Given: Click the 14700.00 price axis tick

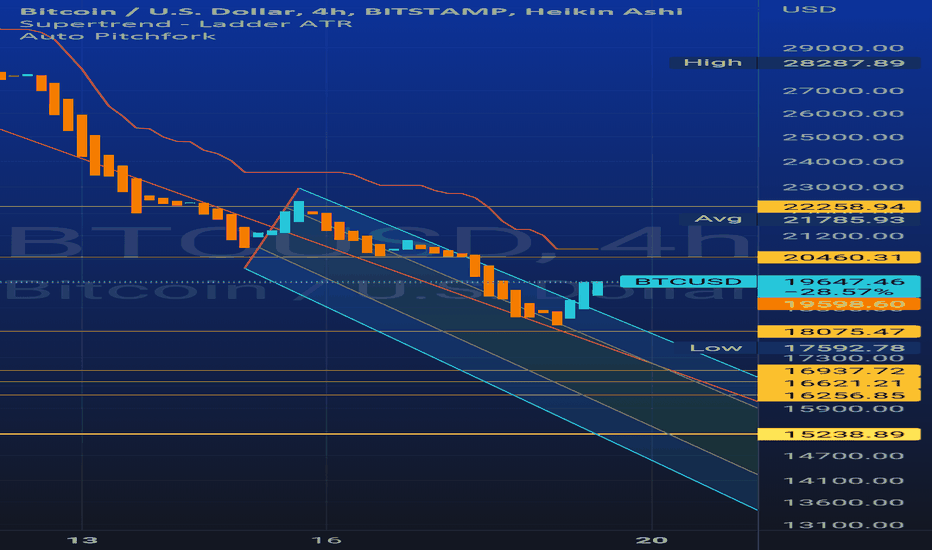Looking at the screenshot, I should (x=843, y=457).
